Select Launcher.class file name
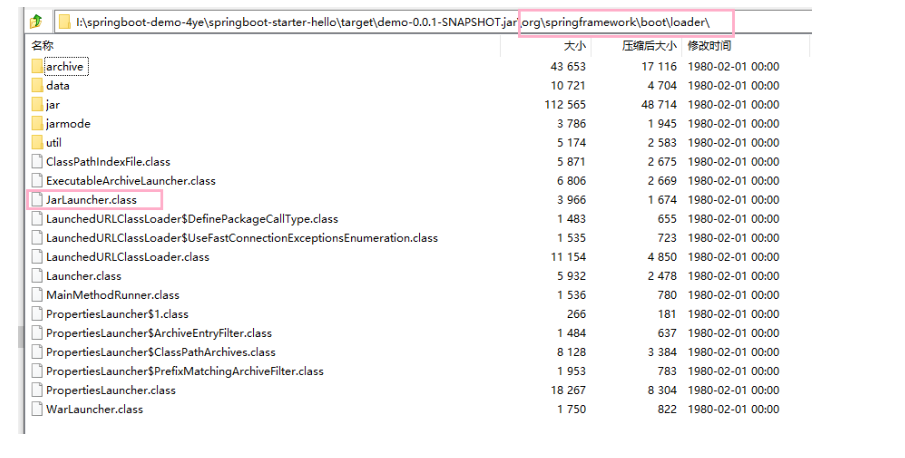This screenshot has height=458, width=905. (x=84, y=276)
